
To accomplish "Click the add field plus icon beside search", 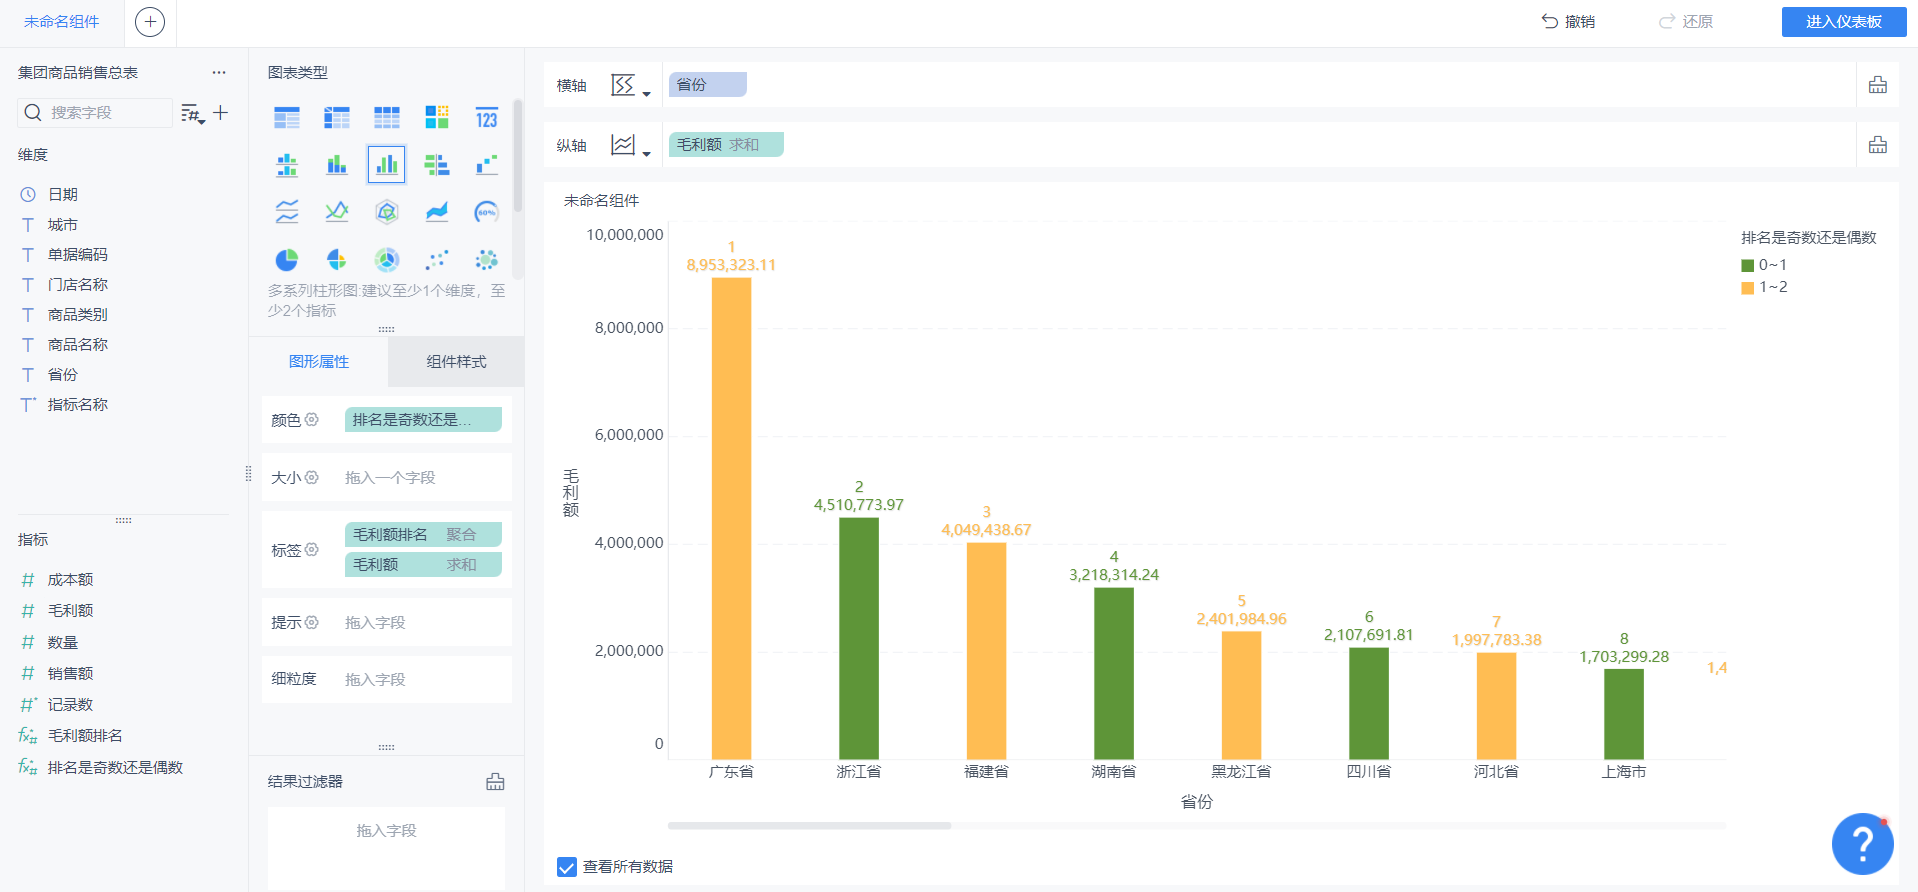I will (x=221, y=113).
